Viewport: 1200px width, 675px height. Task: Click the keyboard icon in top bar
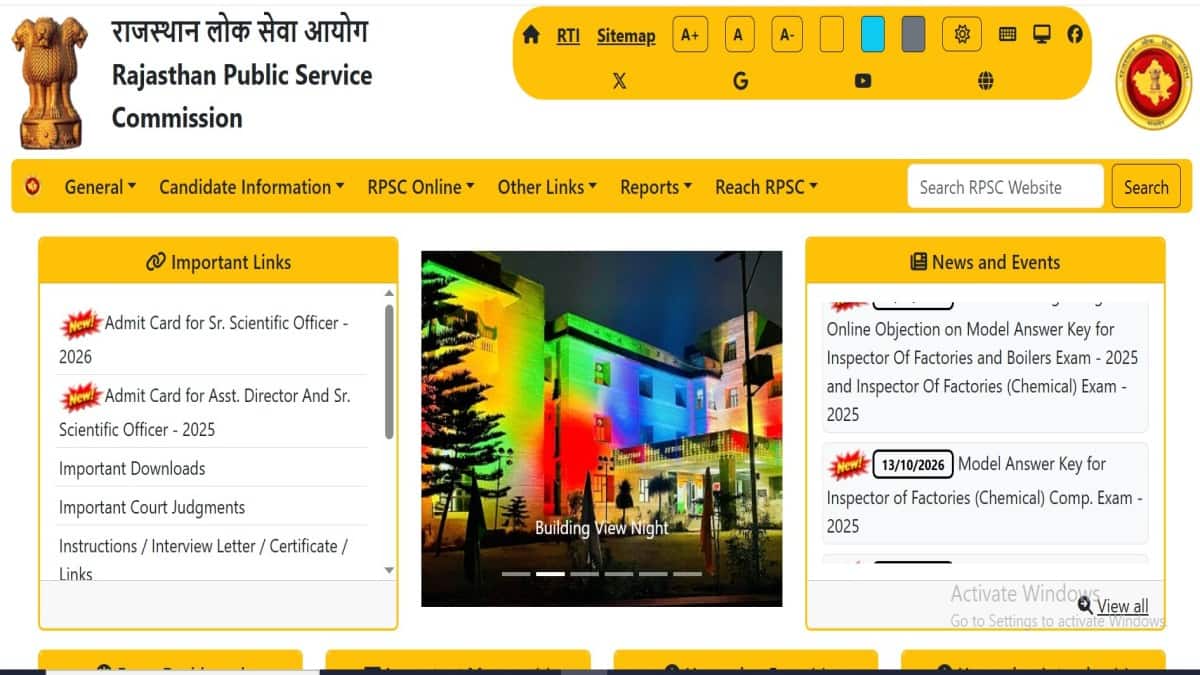pos(1008,34)
